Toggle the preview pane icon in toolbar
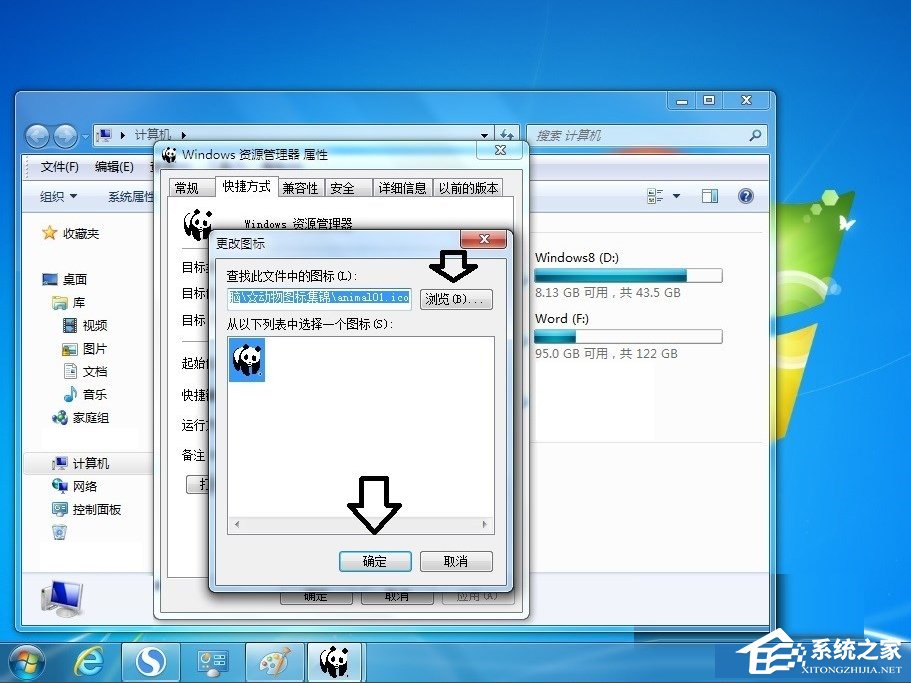This screenshot has width=911, height=683. [710, 196]
